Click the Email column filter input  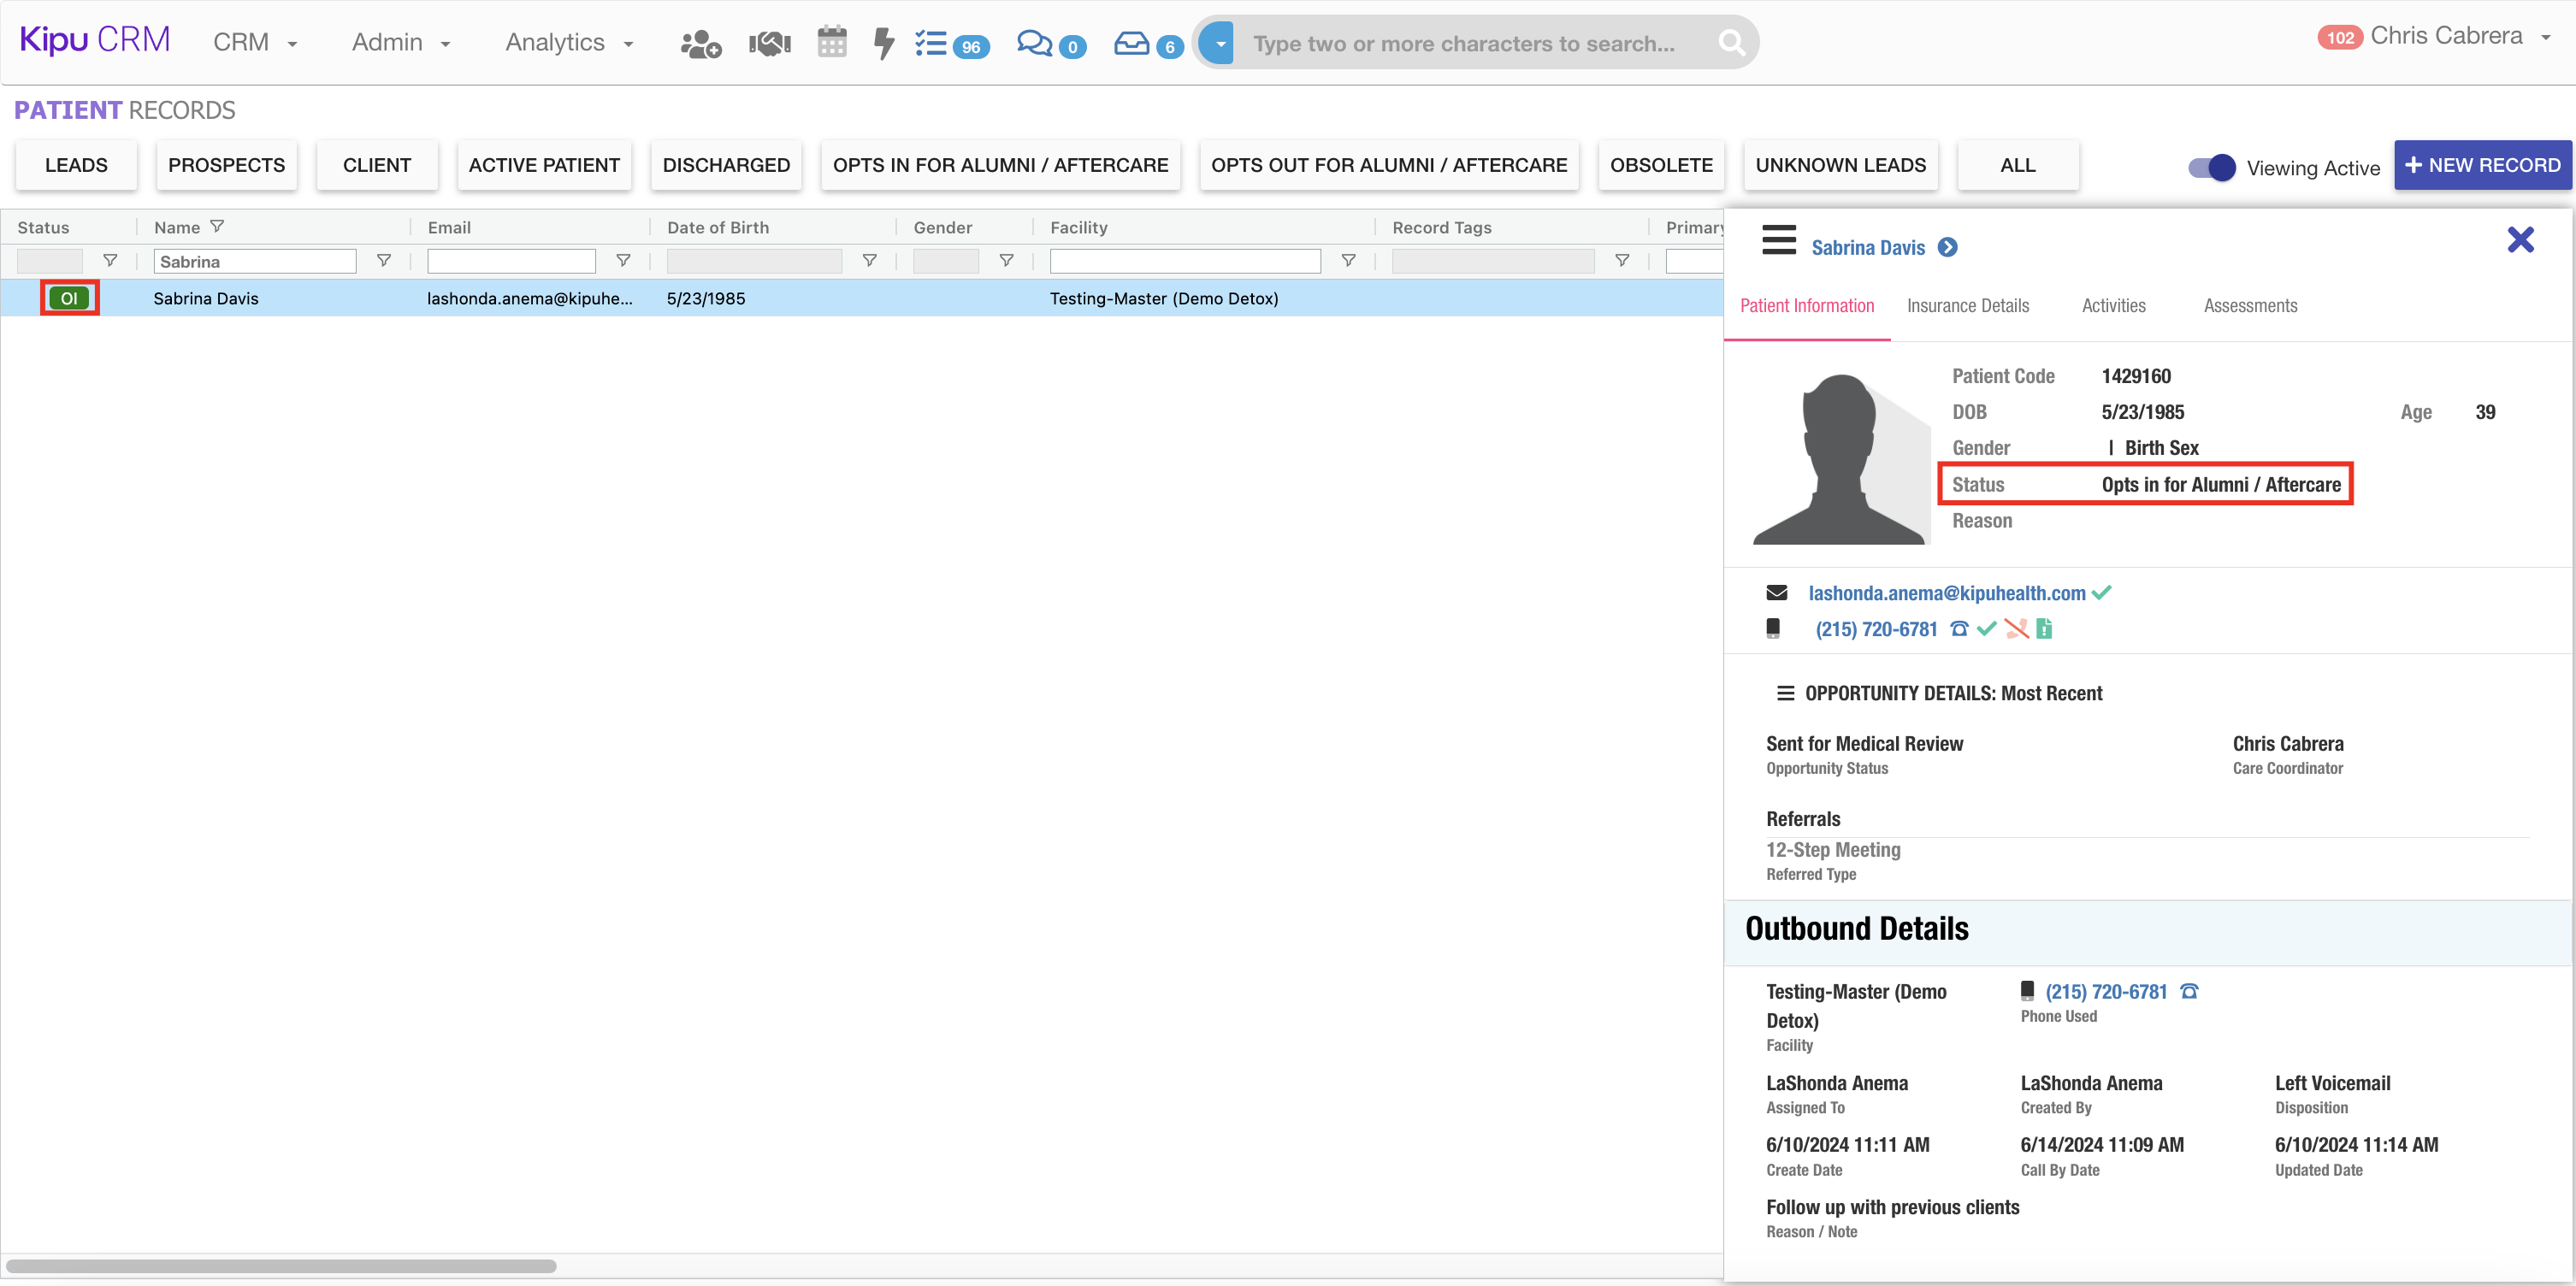point(511,261)
